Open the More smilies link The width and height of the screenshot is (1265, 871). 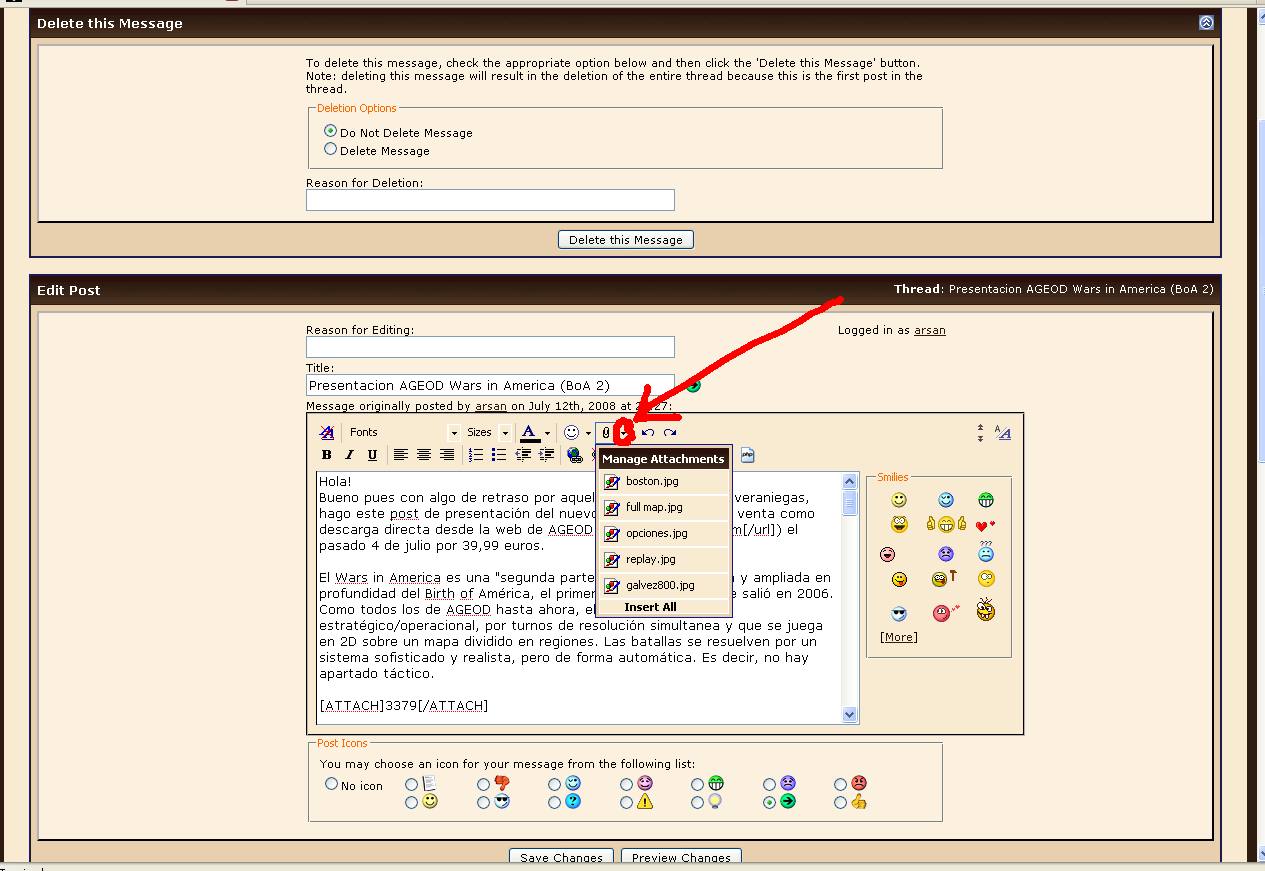(x=898, y=637)
